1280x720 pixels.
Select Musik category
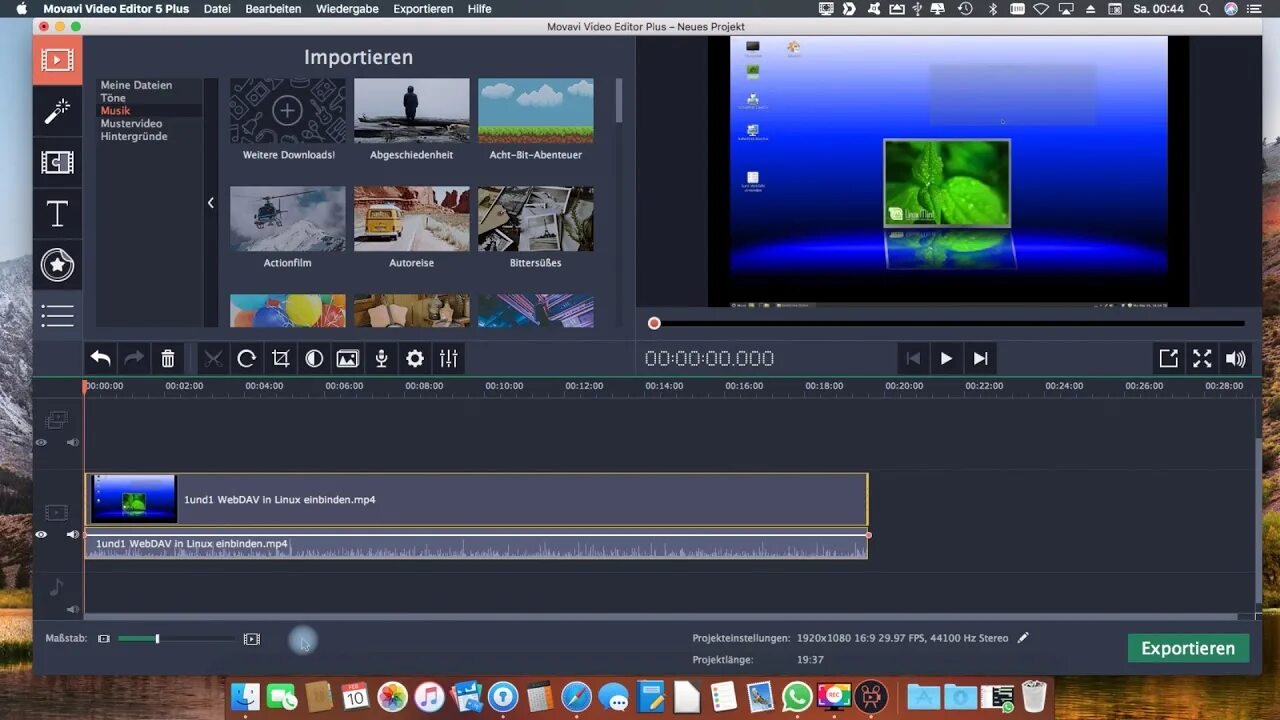pos(115,111)
